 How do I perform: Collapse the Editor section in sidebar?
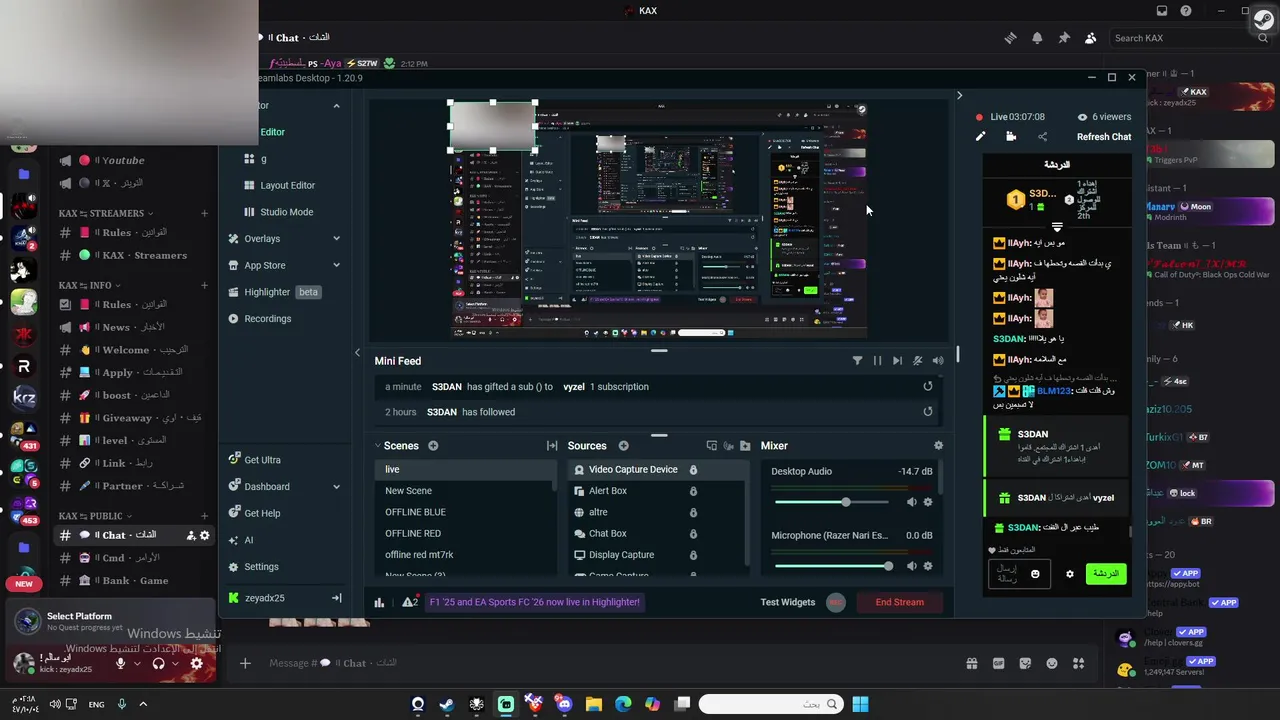(x=336, y=105)
